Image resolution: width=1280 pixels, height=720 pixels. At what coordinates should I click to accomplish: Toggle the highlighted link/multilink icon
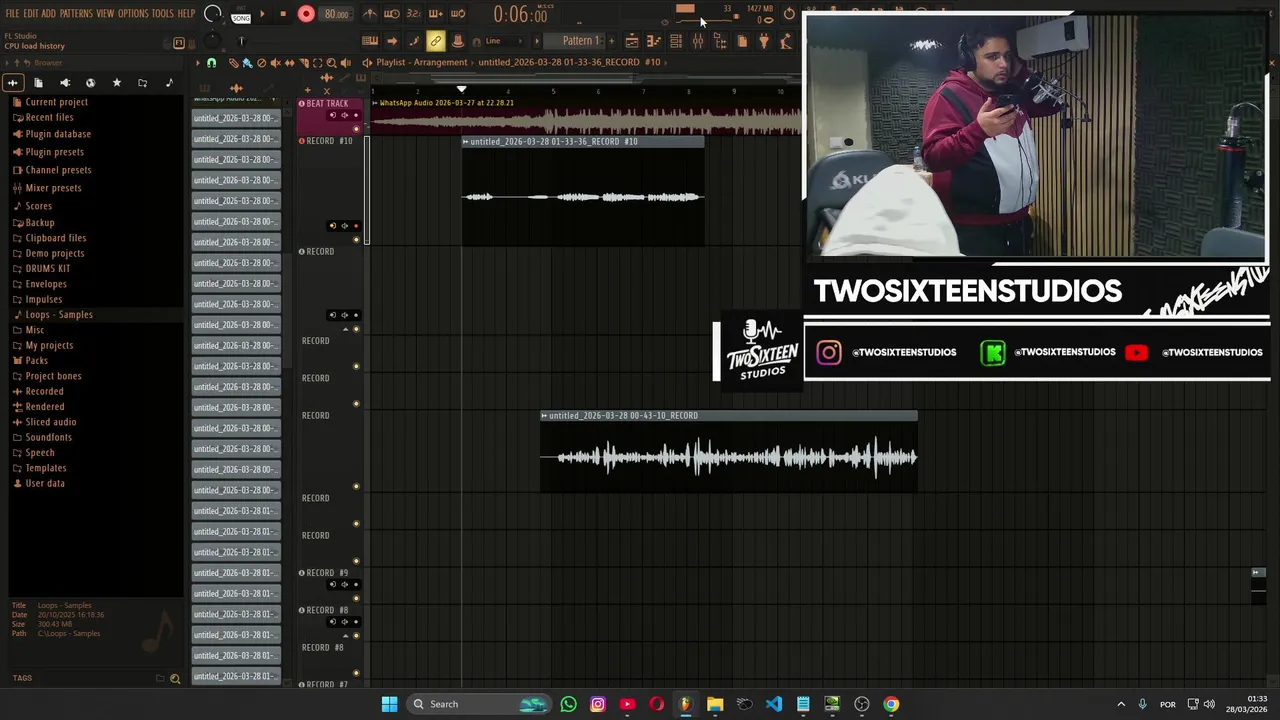click(x=435, y=41)
